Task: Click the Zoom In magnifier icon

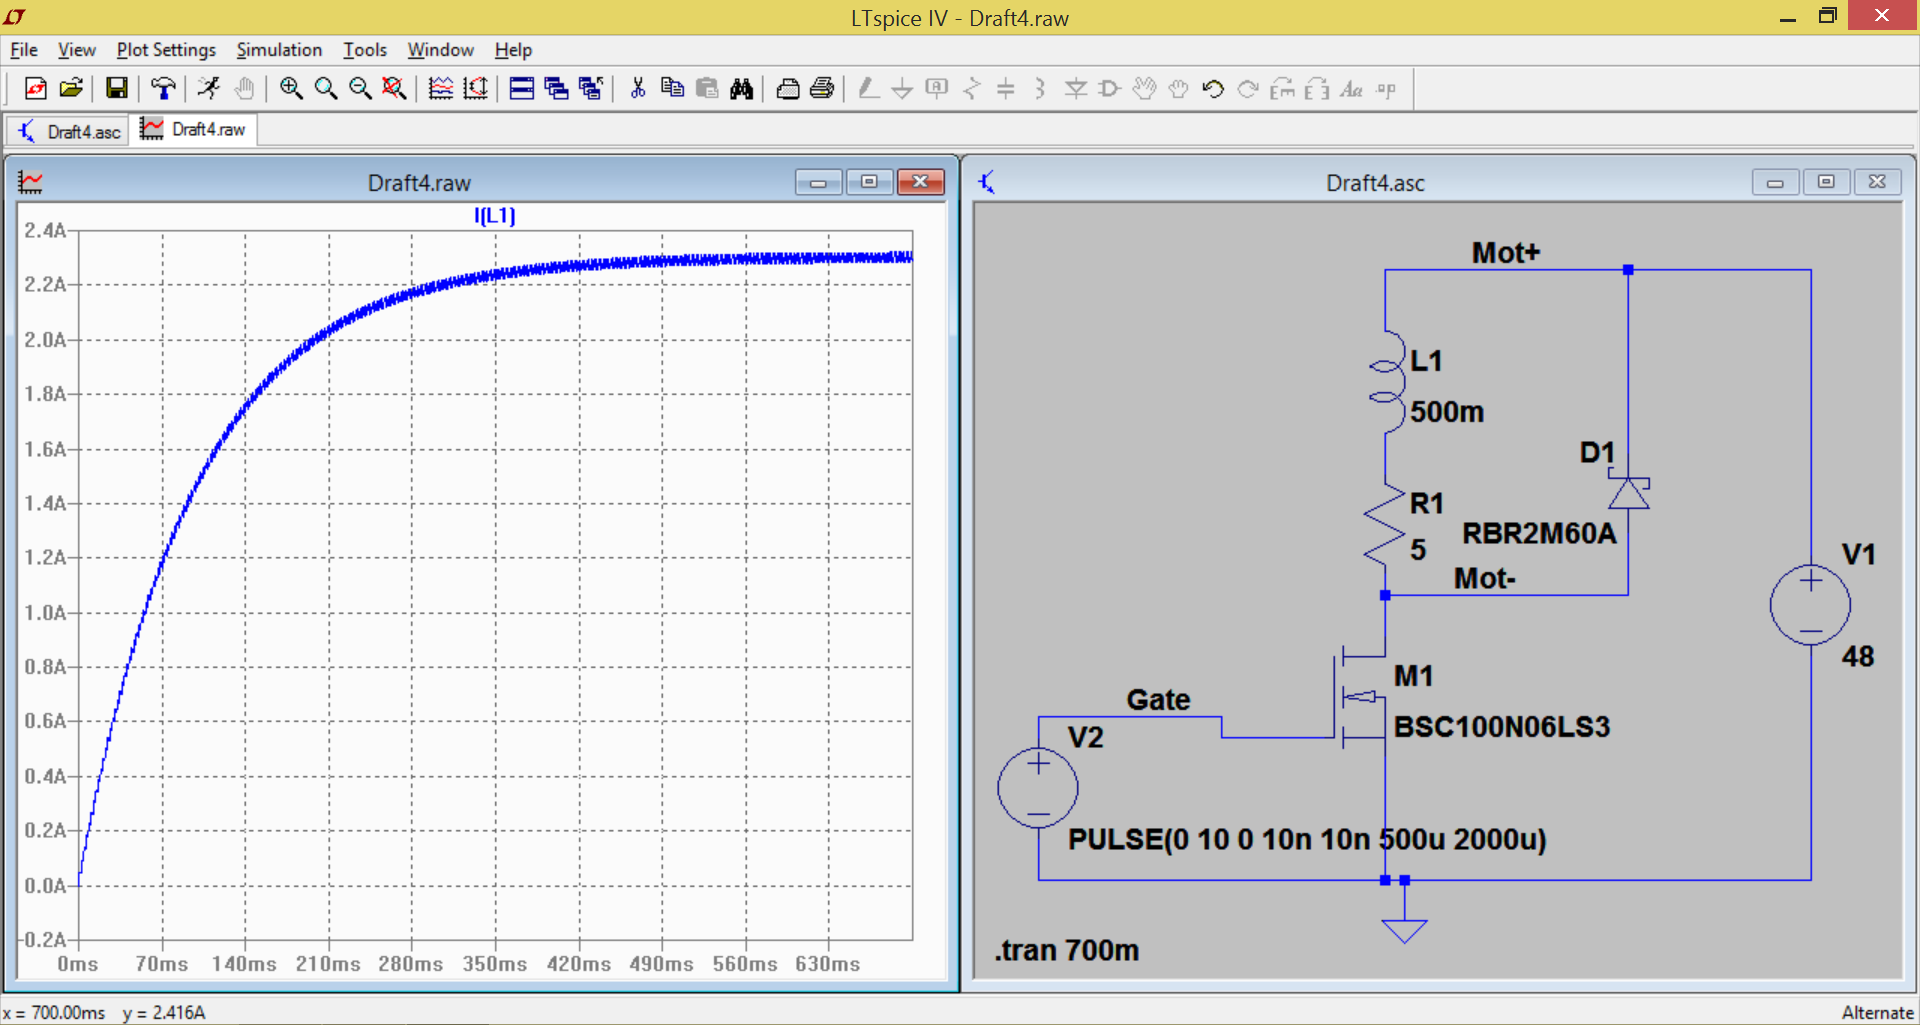Action: [x=291, y=89]
